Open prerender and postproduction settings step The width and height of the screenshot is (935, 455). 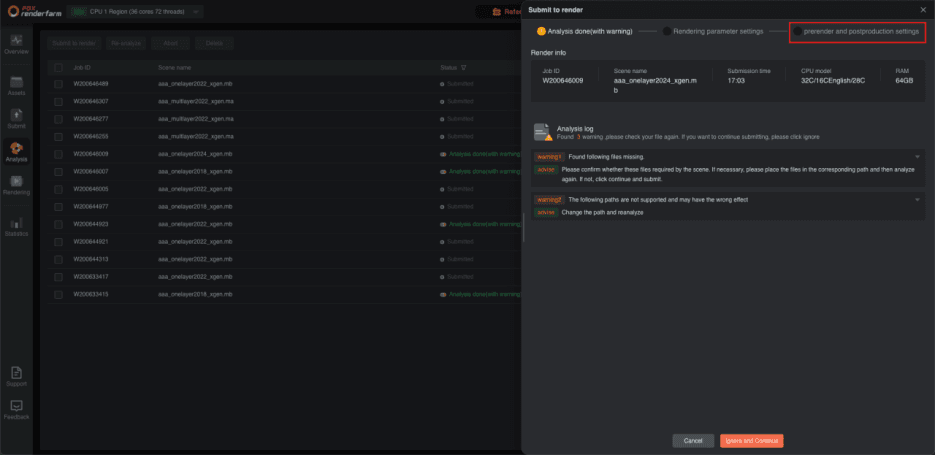tap(856, 31)
